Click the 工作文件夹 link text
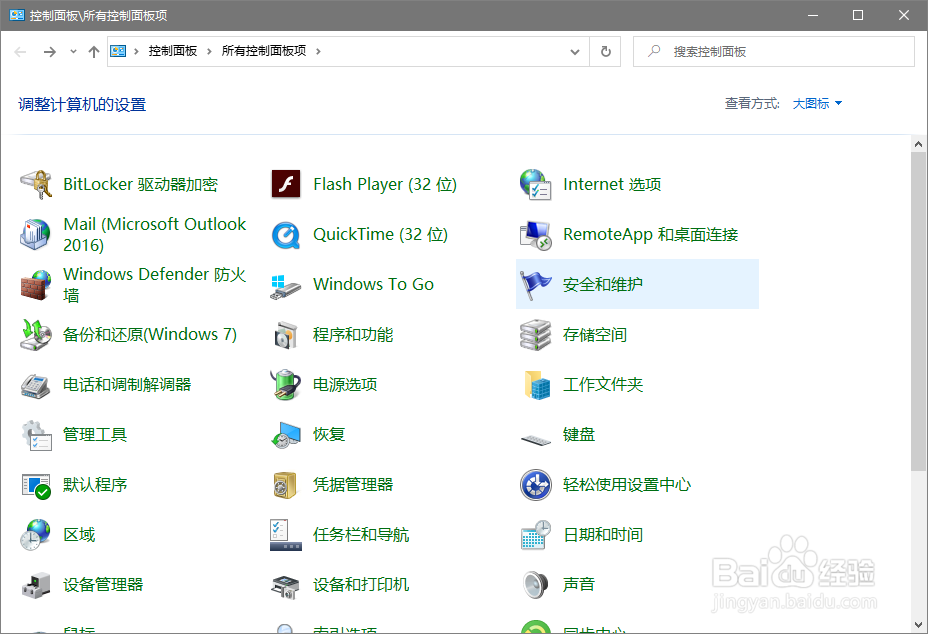 [603, 385]
